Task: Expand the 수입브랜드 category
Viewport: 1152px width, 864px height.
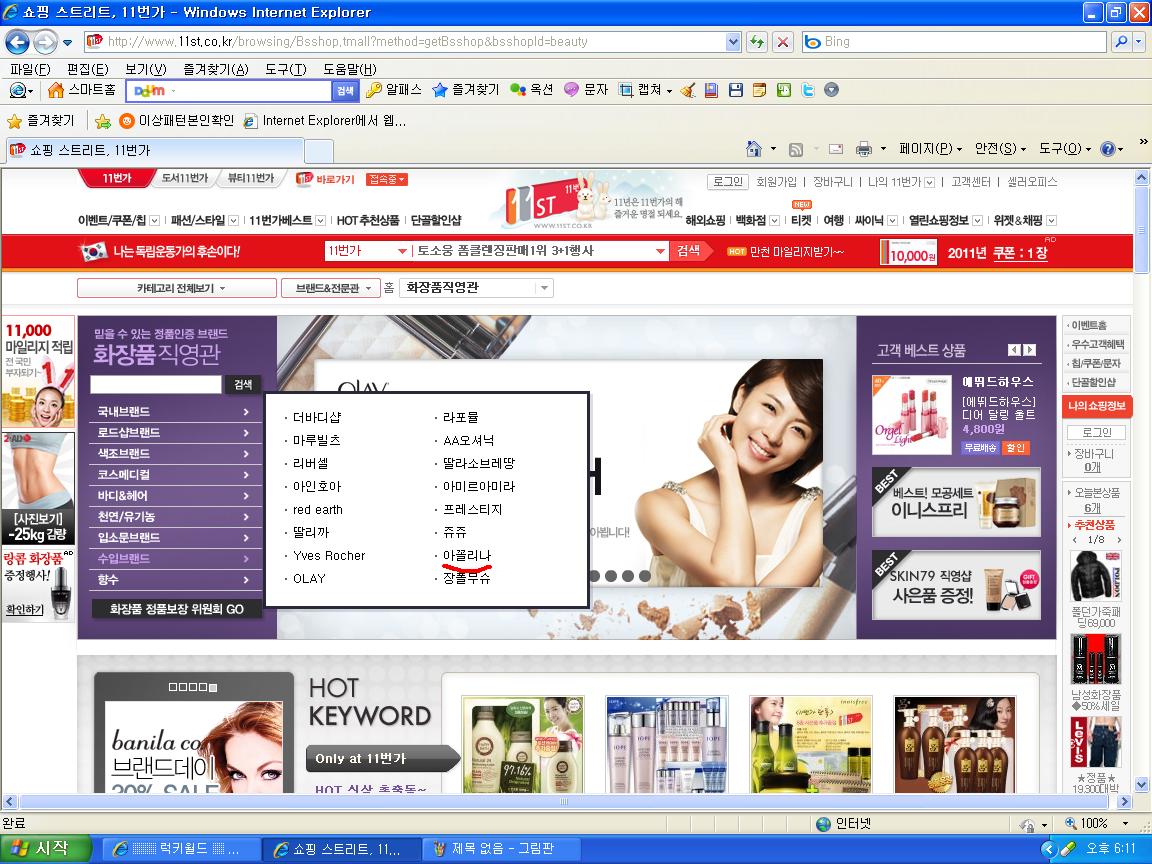Action: click(x=176, y=558)
